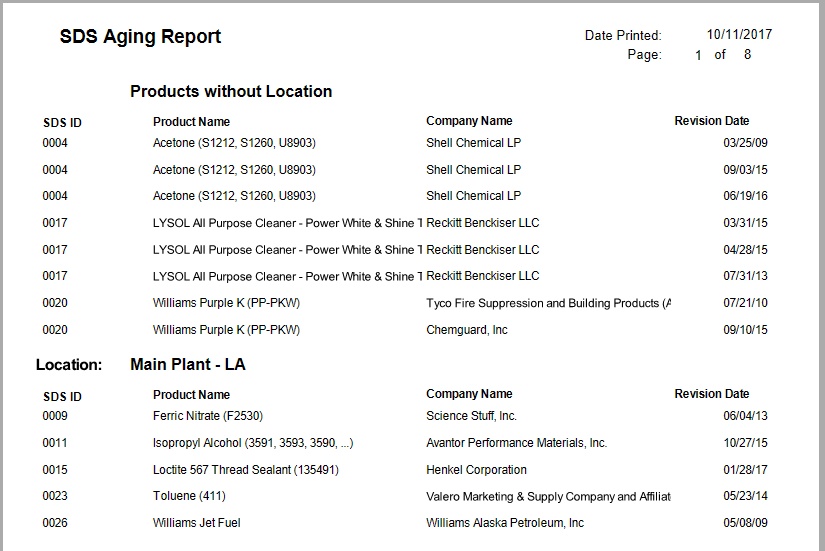825x551 pixels.
Task: Select Loctite 567 Thread Sealant entry
Action: pos(246,470)
